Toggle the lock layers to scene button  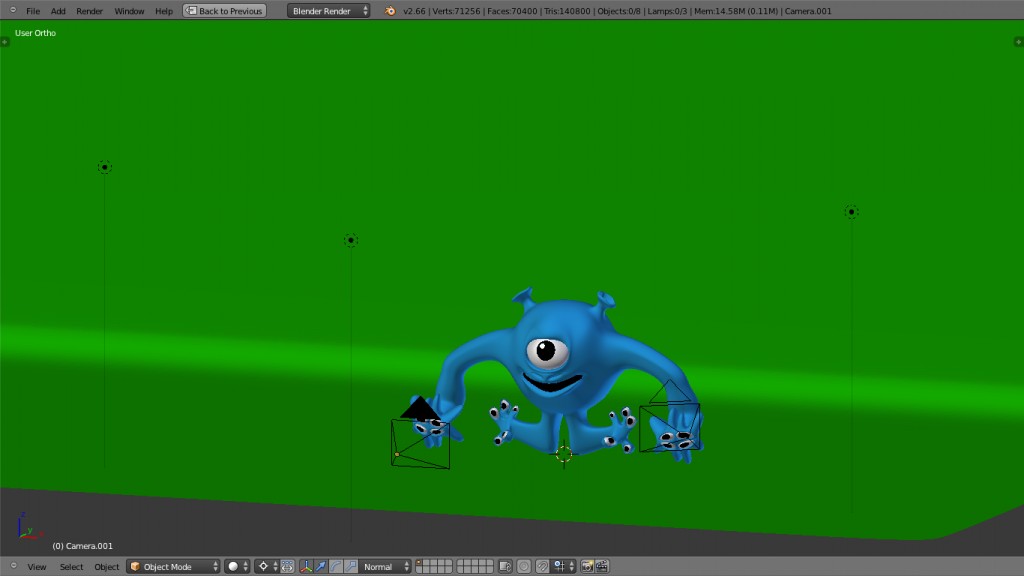(505, 566)
